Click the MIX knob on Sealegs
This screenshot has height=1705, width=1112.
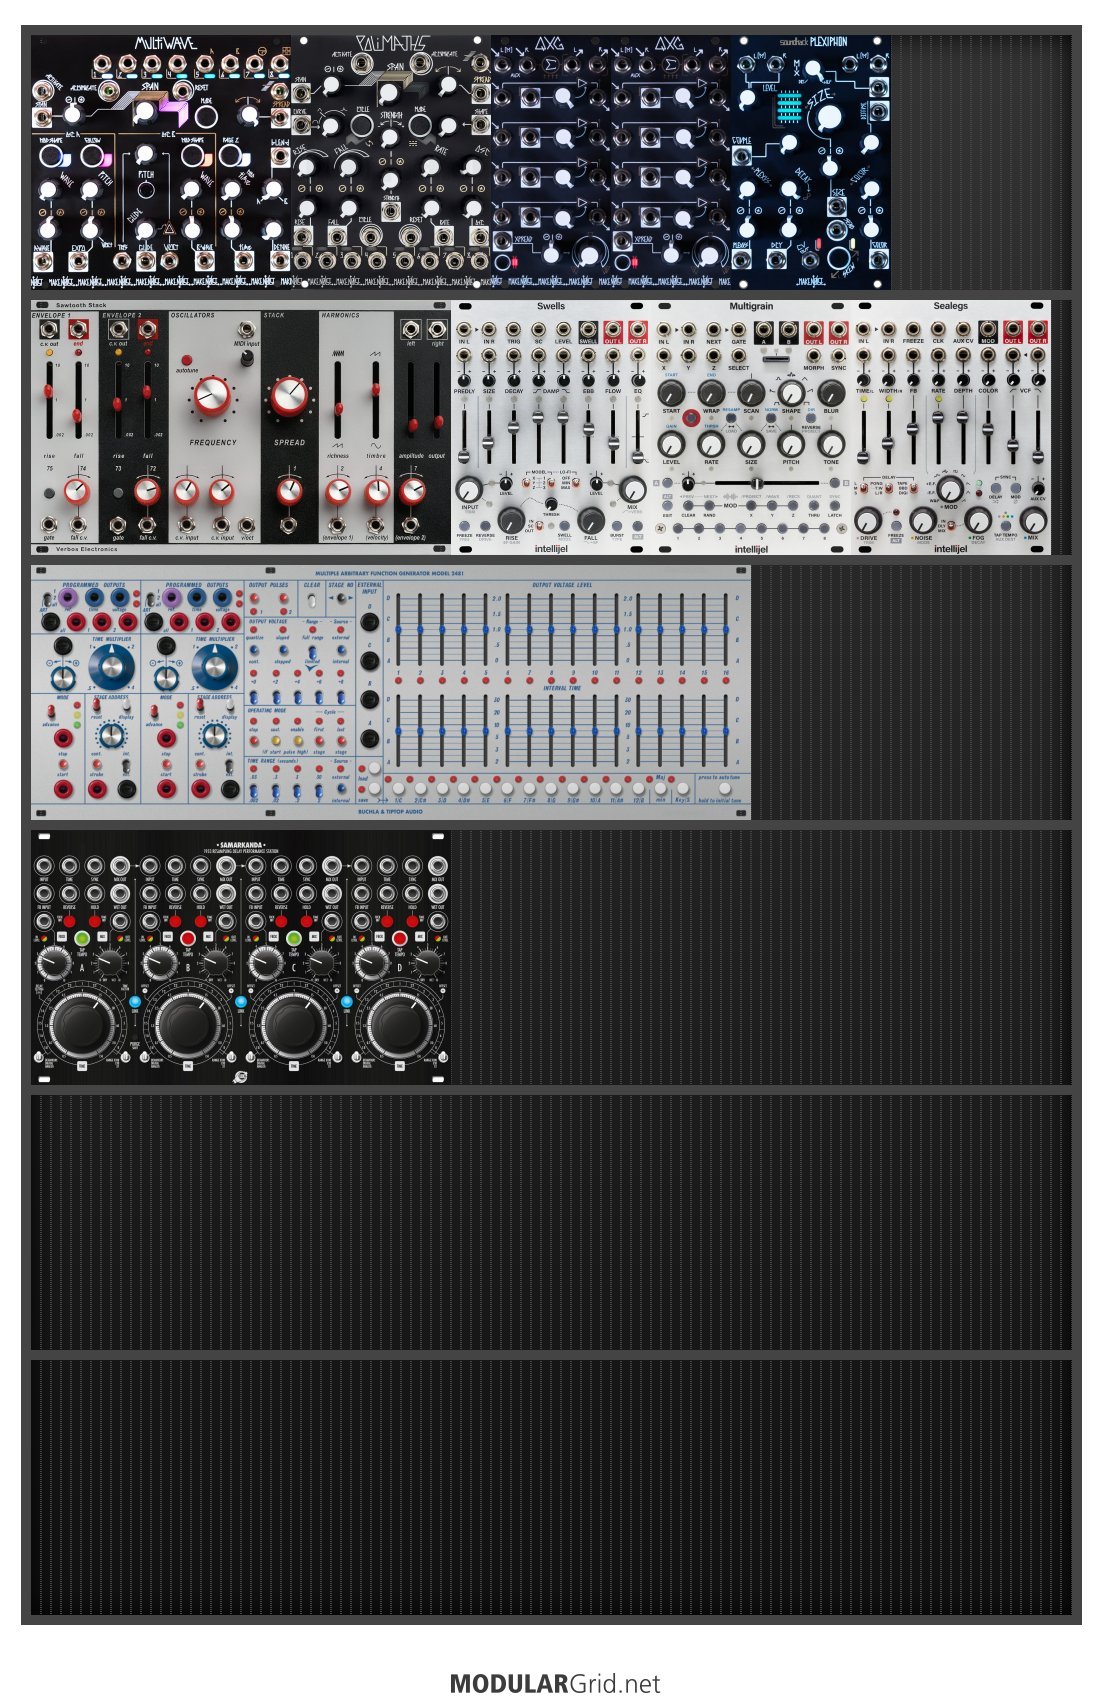click(x=1034, y=520)
